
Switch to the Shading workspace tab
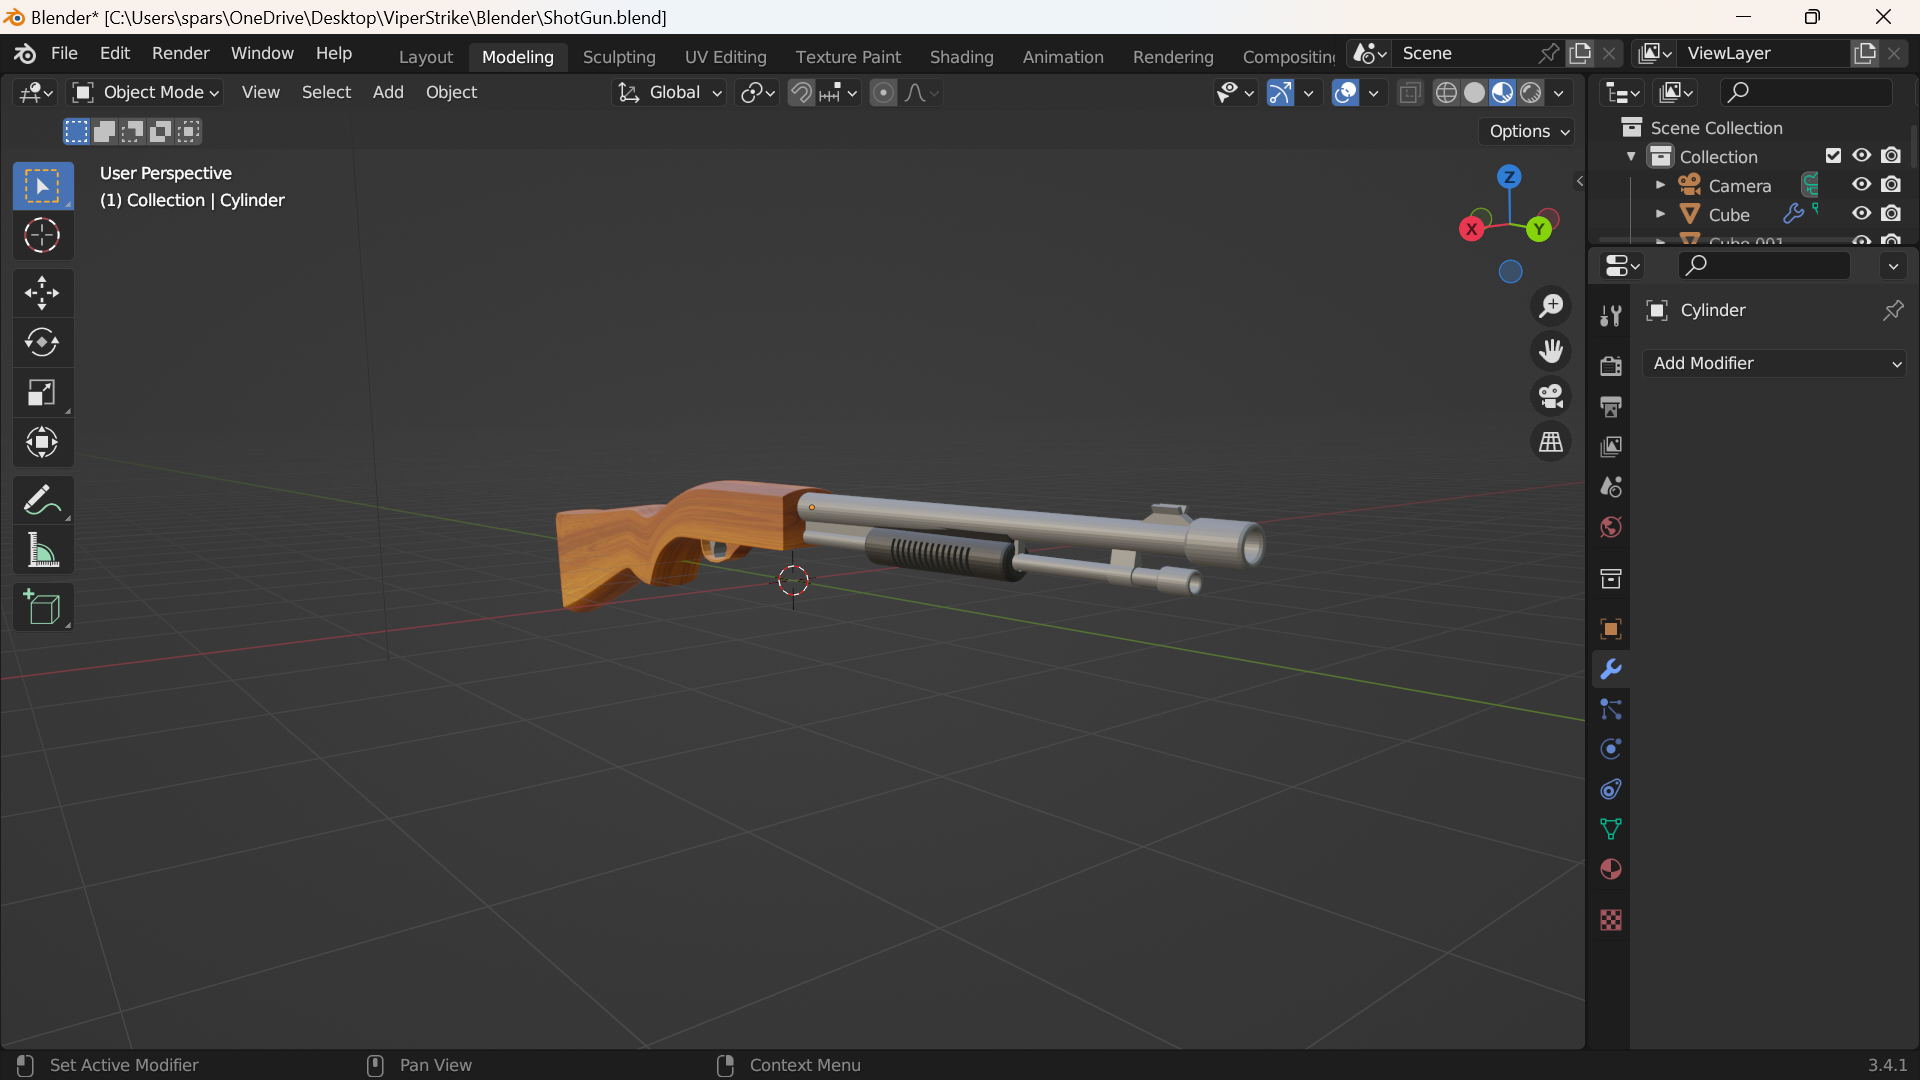(x=961, y=57)
